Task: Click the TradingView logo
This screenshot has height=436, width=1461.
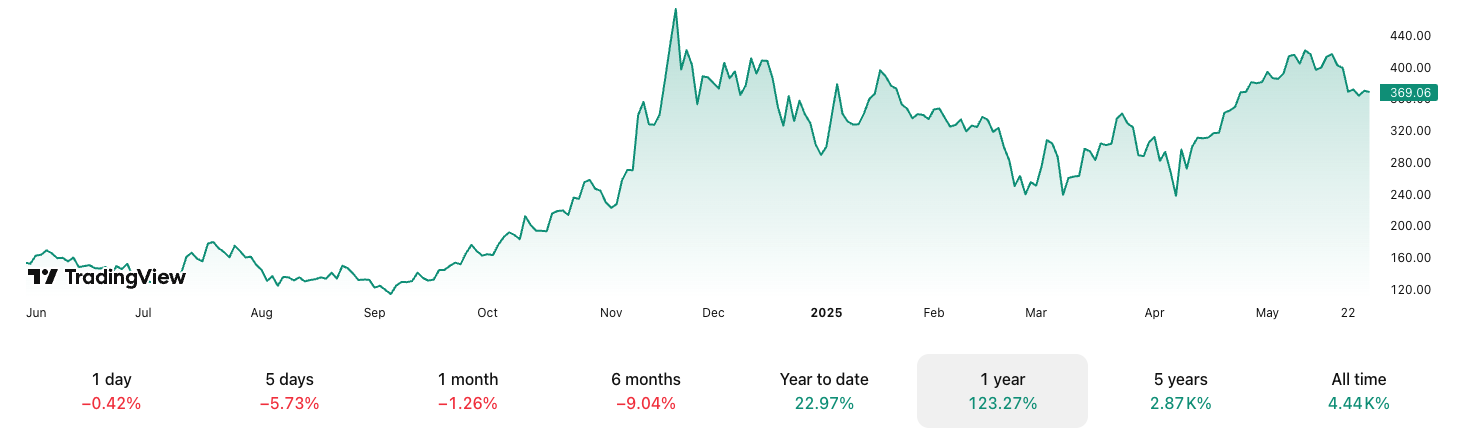Action: point(107,277)
